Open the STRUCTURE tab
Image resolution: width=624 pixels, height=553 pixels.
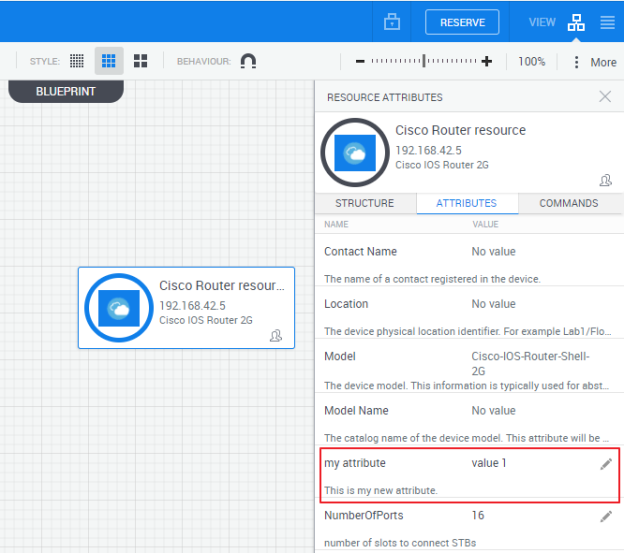(x=364, y=203)
